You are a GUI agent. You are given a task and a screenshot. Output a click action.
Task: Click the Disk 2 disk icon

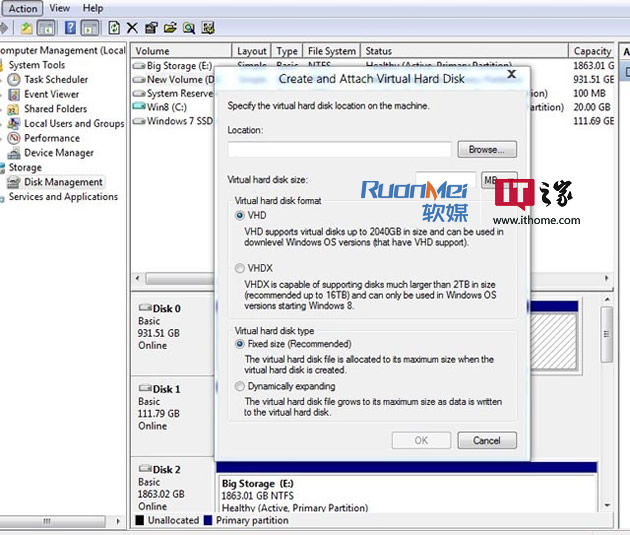click(145, 468)
